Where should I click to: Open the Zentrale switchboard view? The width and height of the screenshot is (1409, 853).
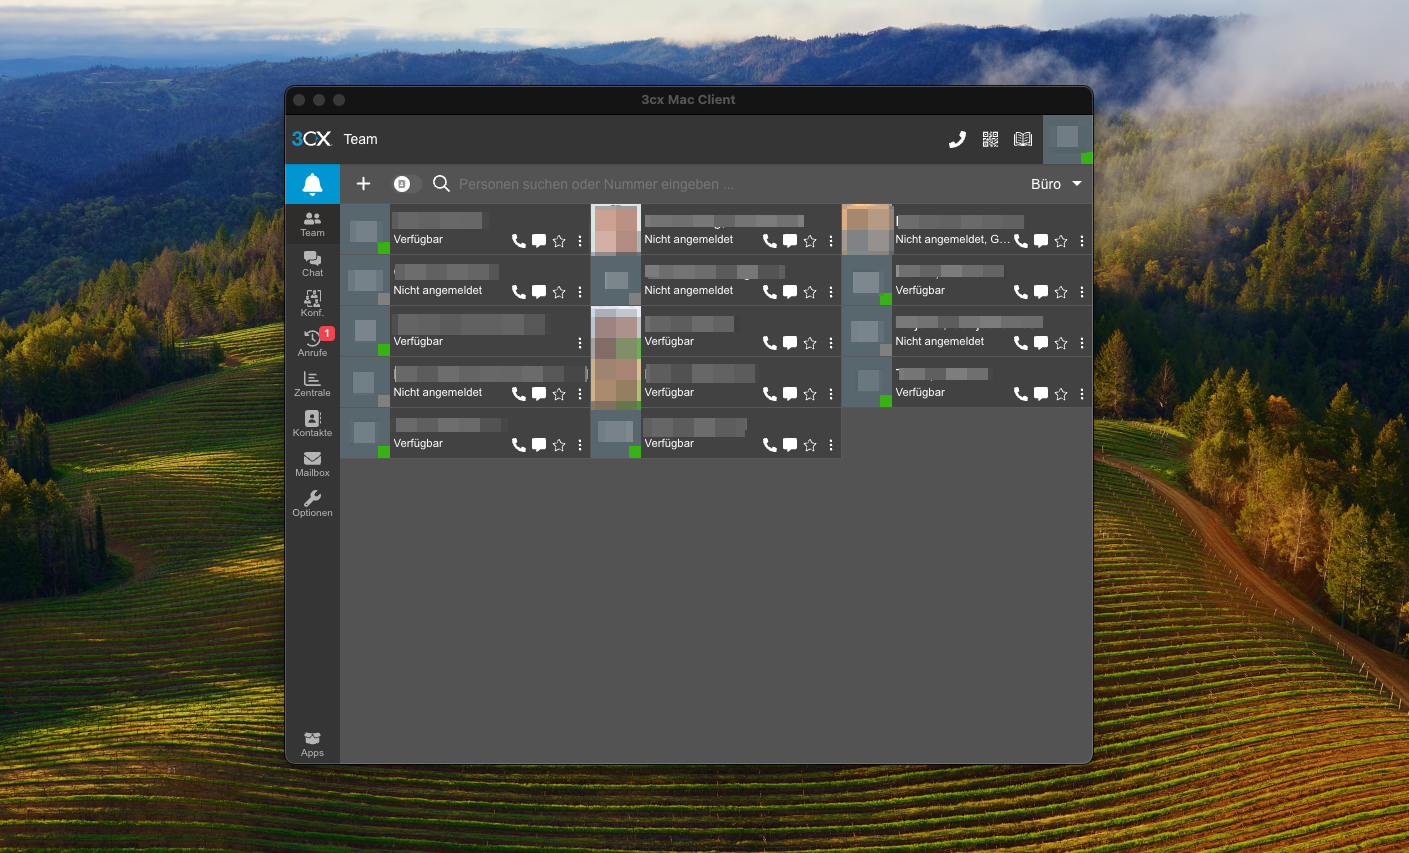[312, 382]
